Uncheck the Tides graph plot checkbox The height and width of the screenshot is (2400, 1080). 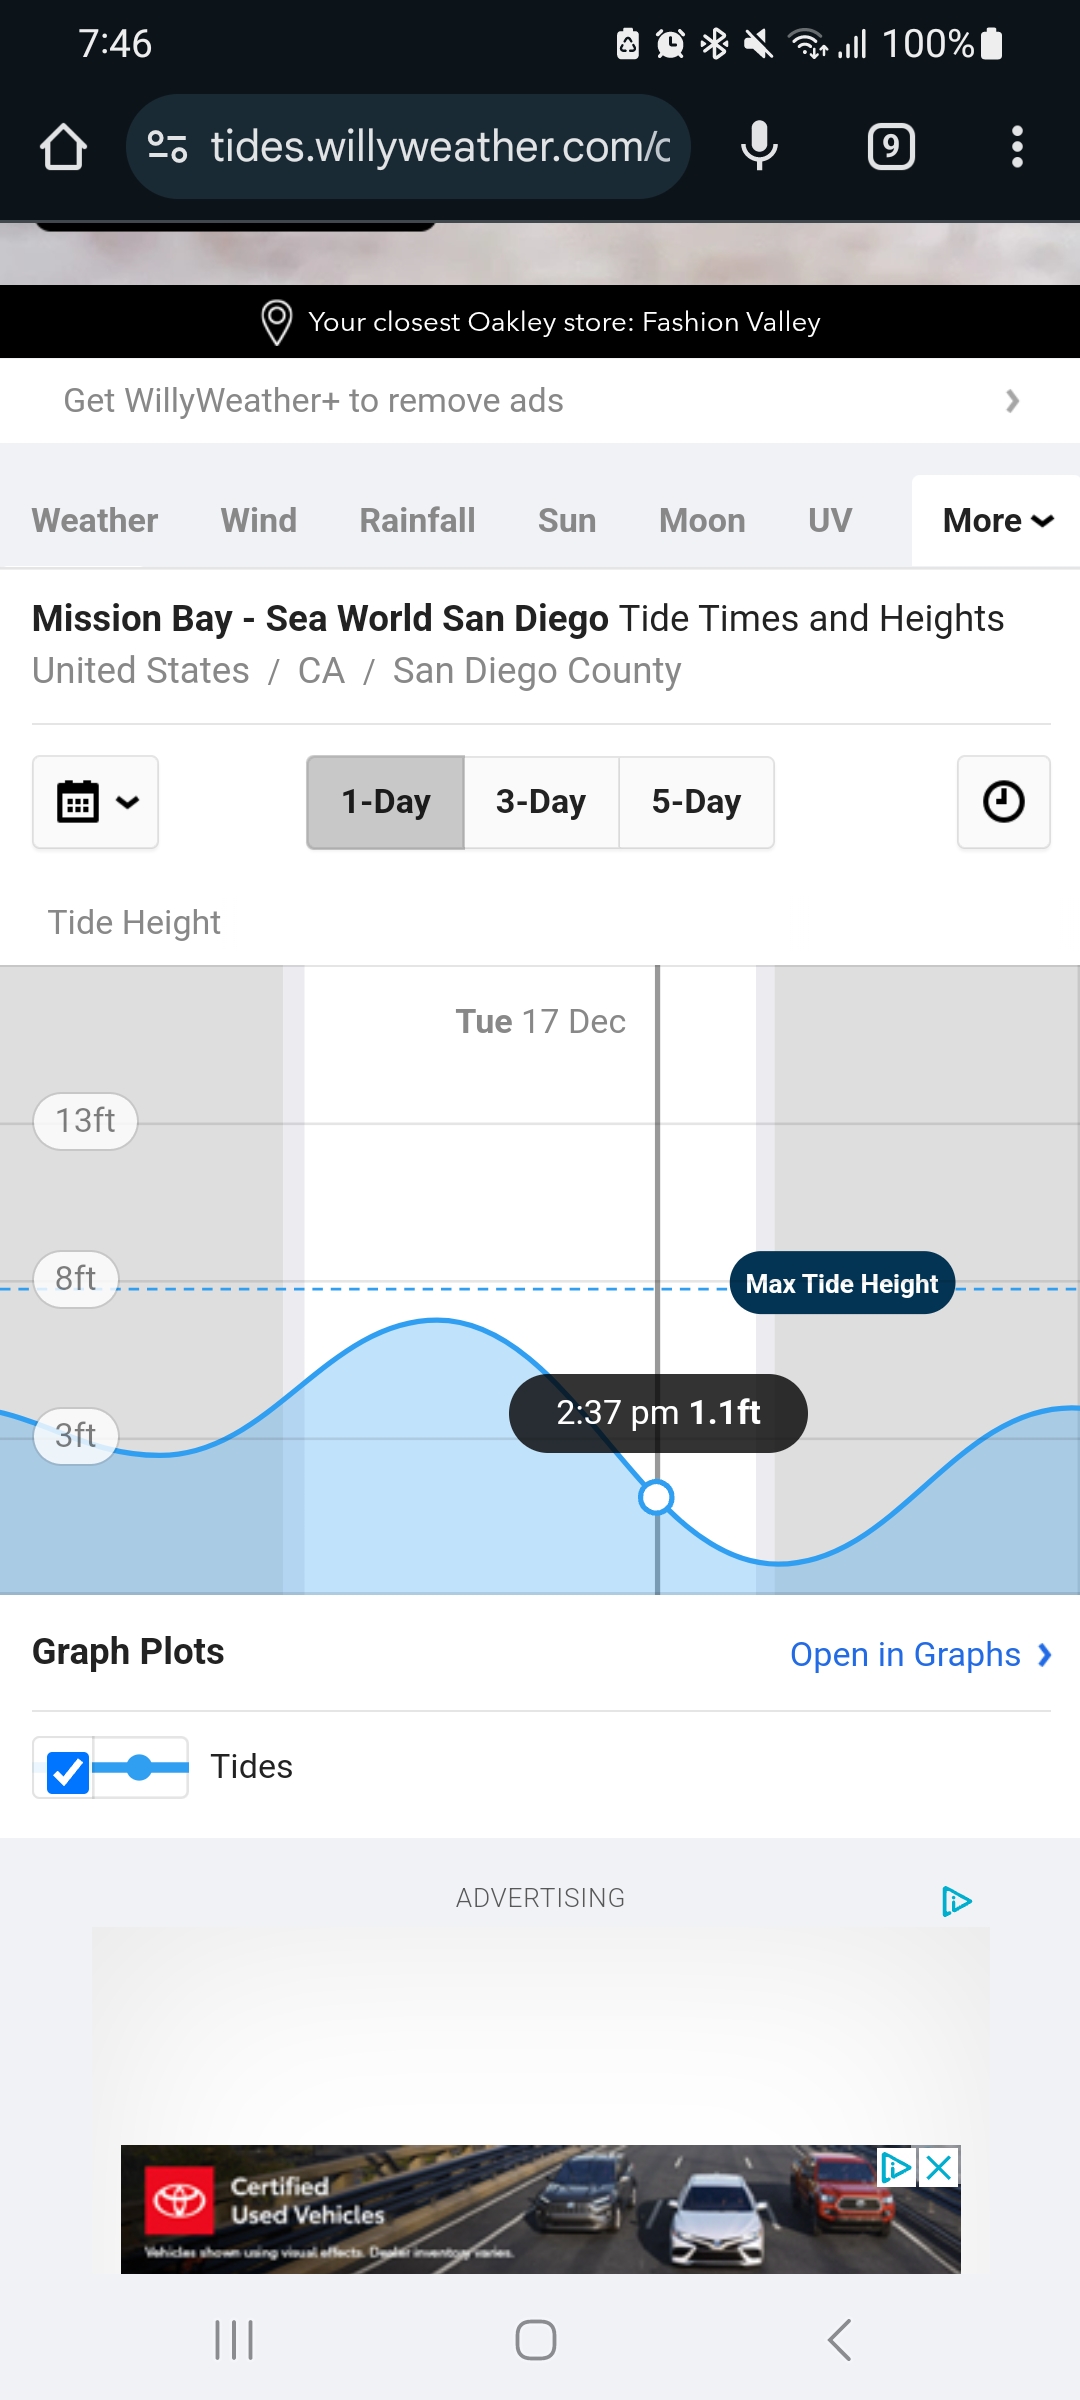tap(68, 1771)
